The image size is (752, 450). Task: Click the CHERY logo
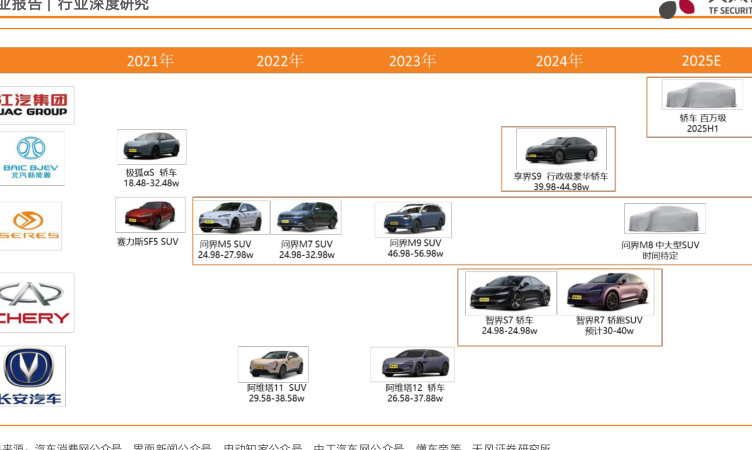[36, 302]
